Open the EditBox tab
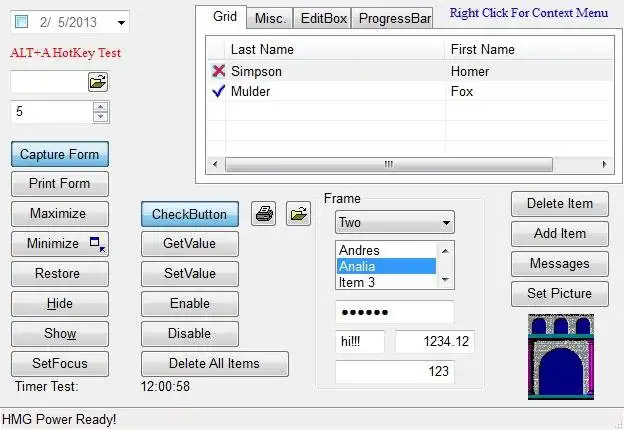Viewport: 624px width, 430px height. (x=323, y=18)
